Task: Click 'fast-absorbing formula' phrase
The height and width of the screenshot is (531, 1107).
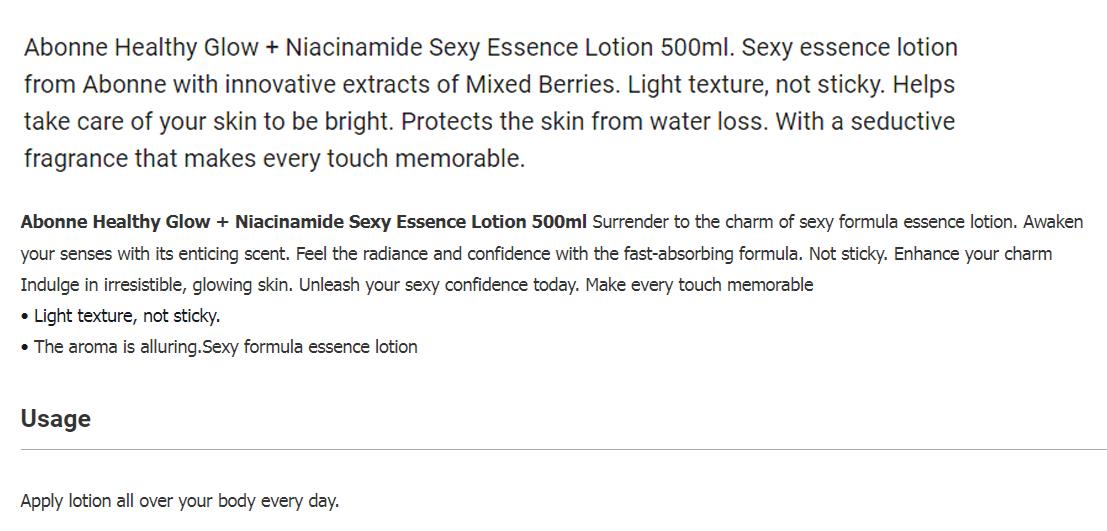Action: pyautogui.click(x=700, y=253)
